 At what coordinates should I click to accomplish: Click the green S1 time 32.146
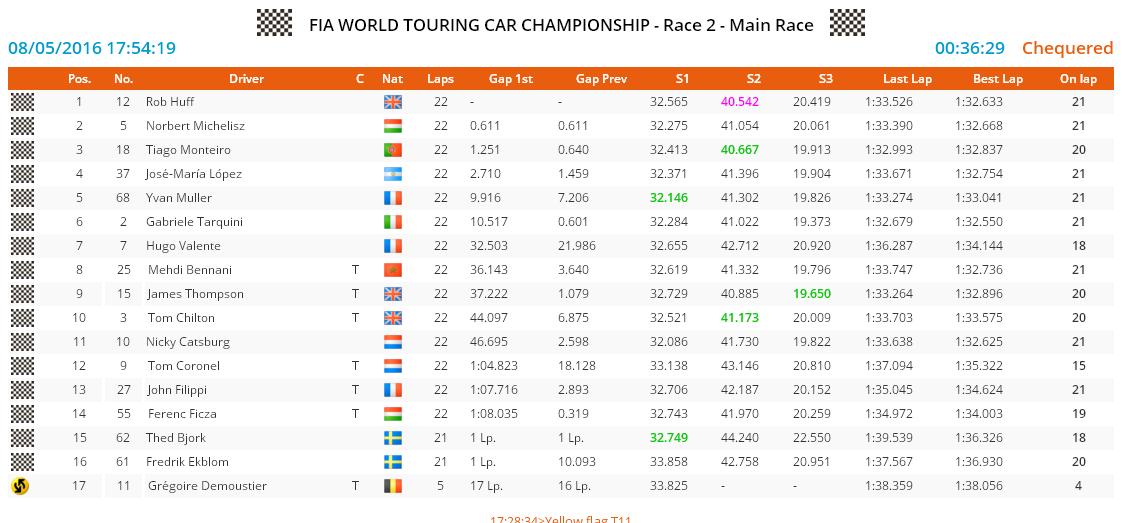pyautogui.click(x=668, y=197)
